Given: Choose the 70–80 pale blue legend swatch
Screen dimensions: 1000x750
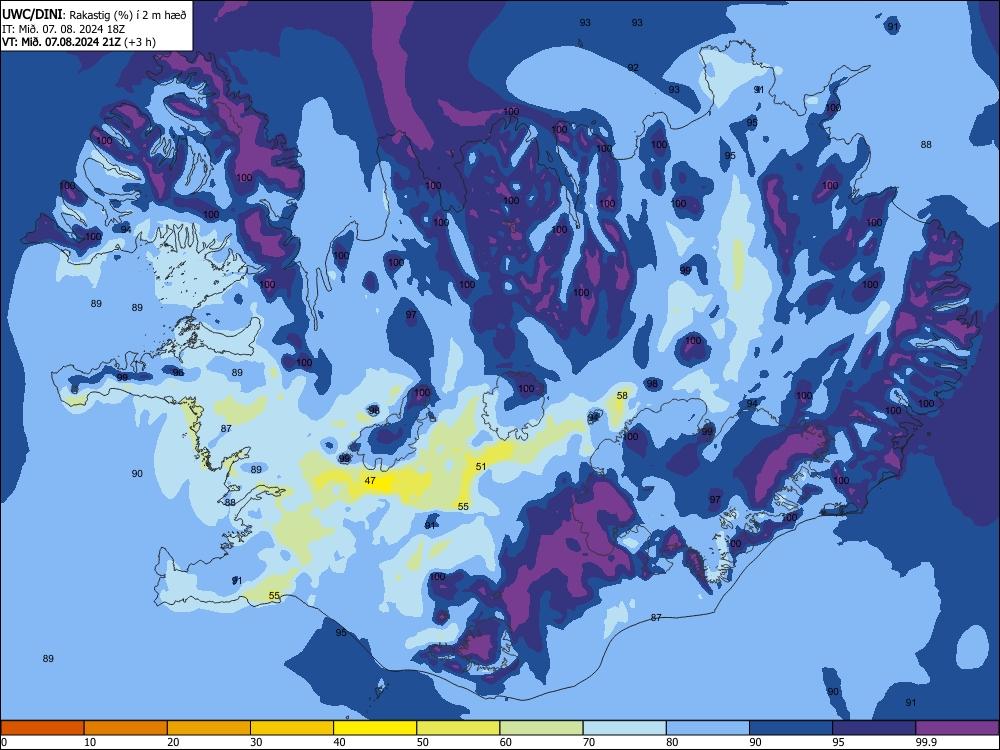Looking at the screenshot, I should point(624,728).
